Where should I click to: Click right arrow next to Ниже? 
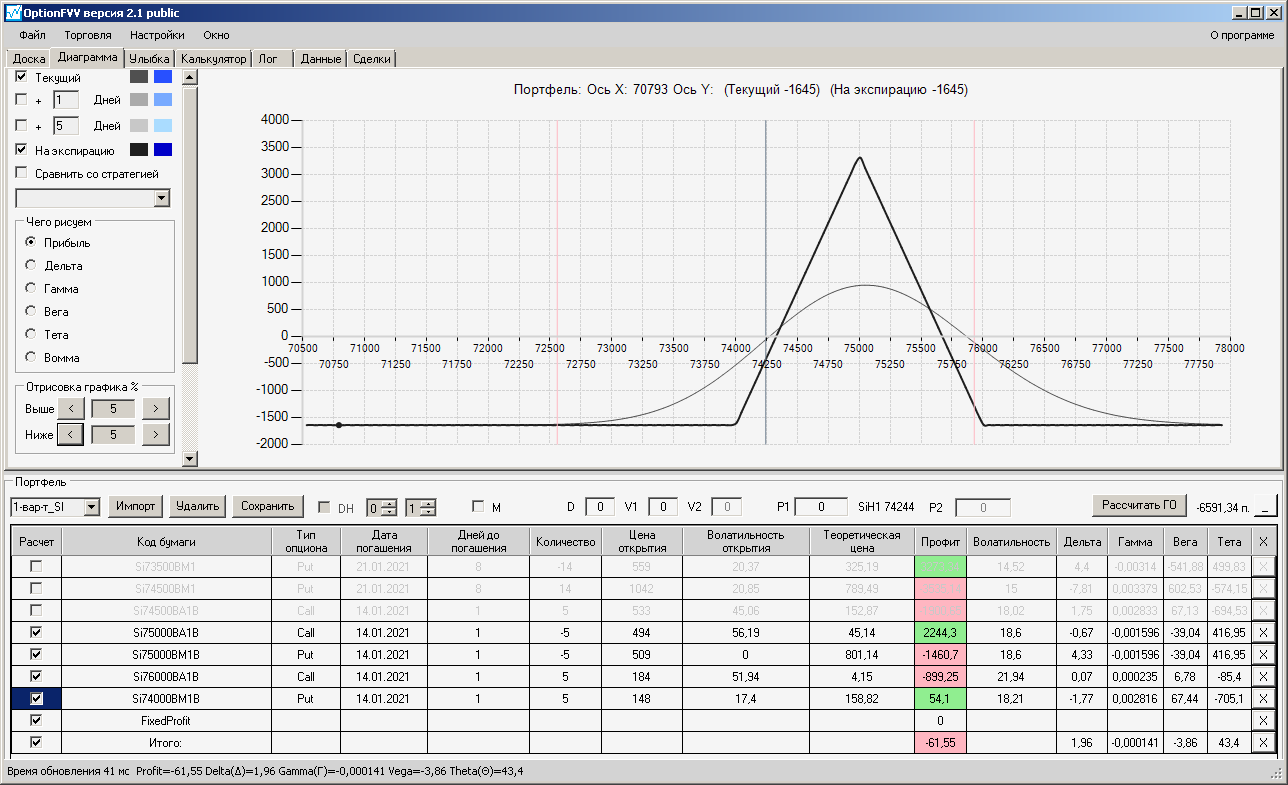(x=155, y=435)
